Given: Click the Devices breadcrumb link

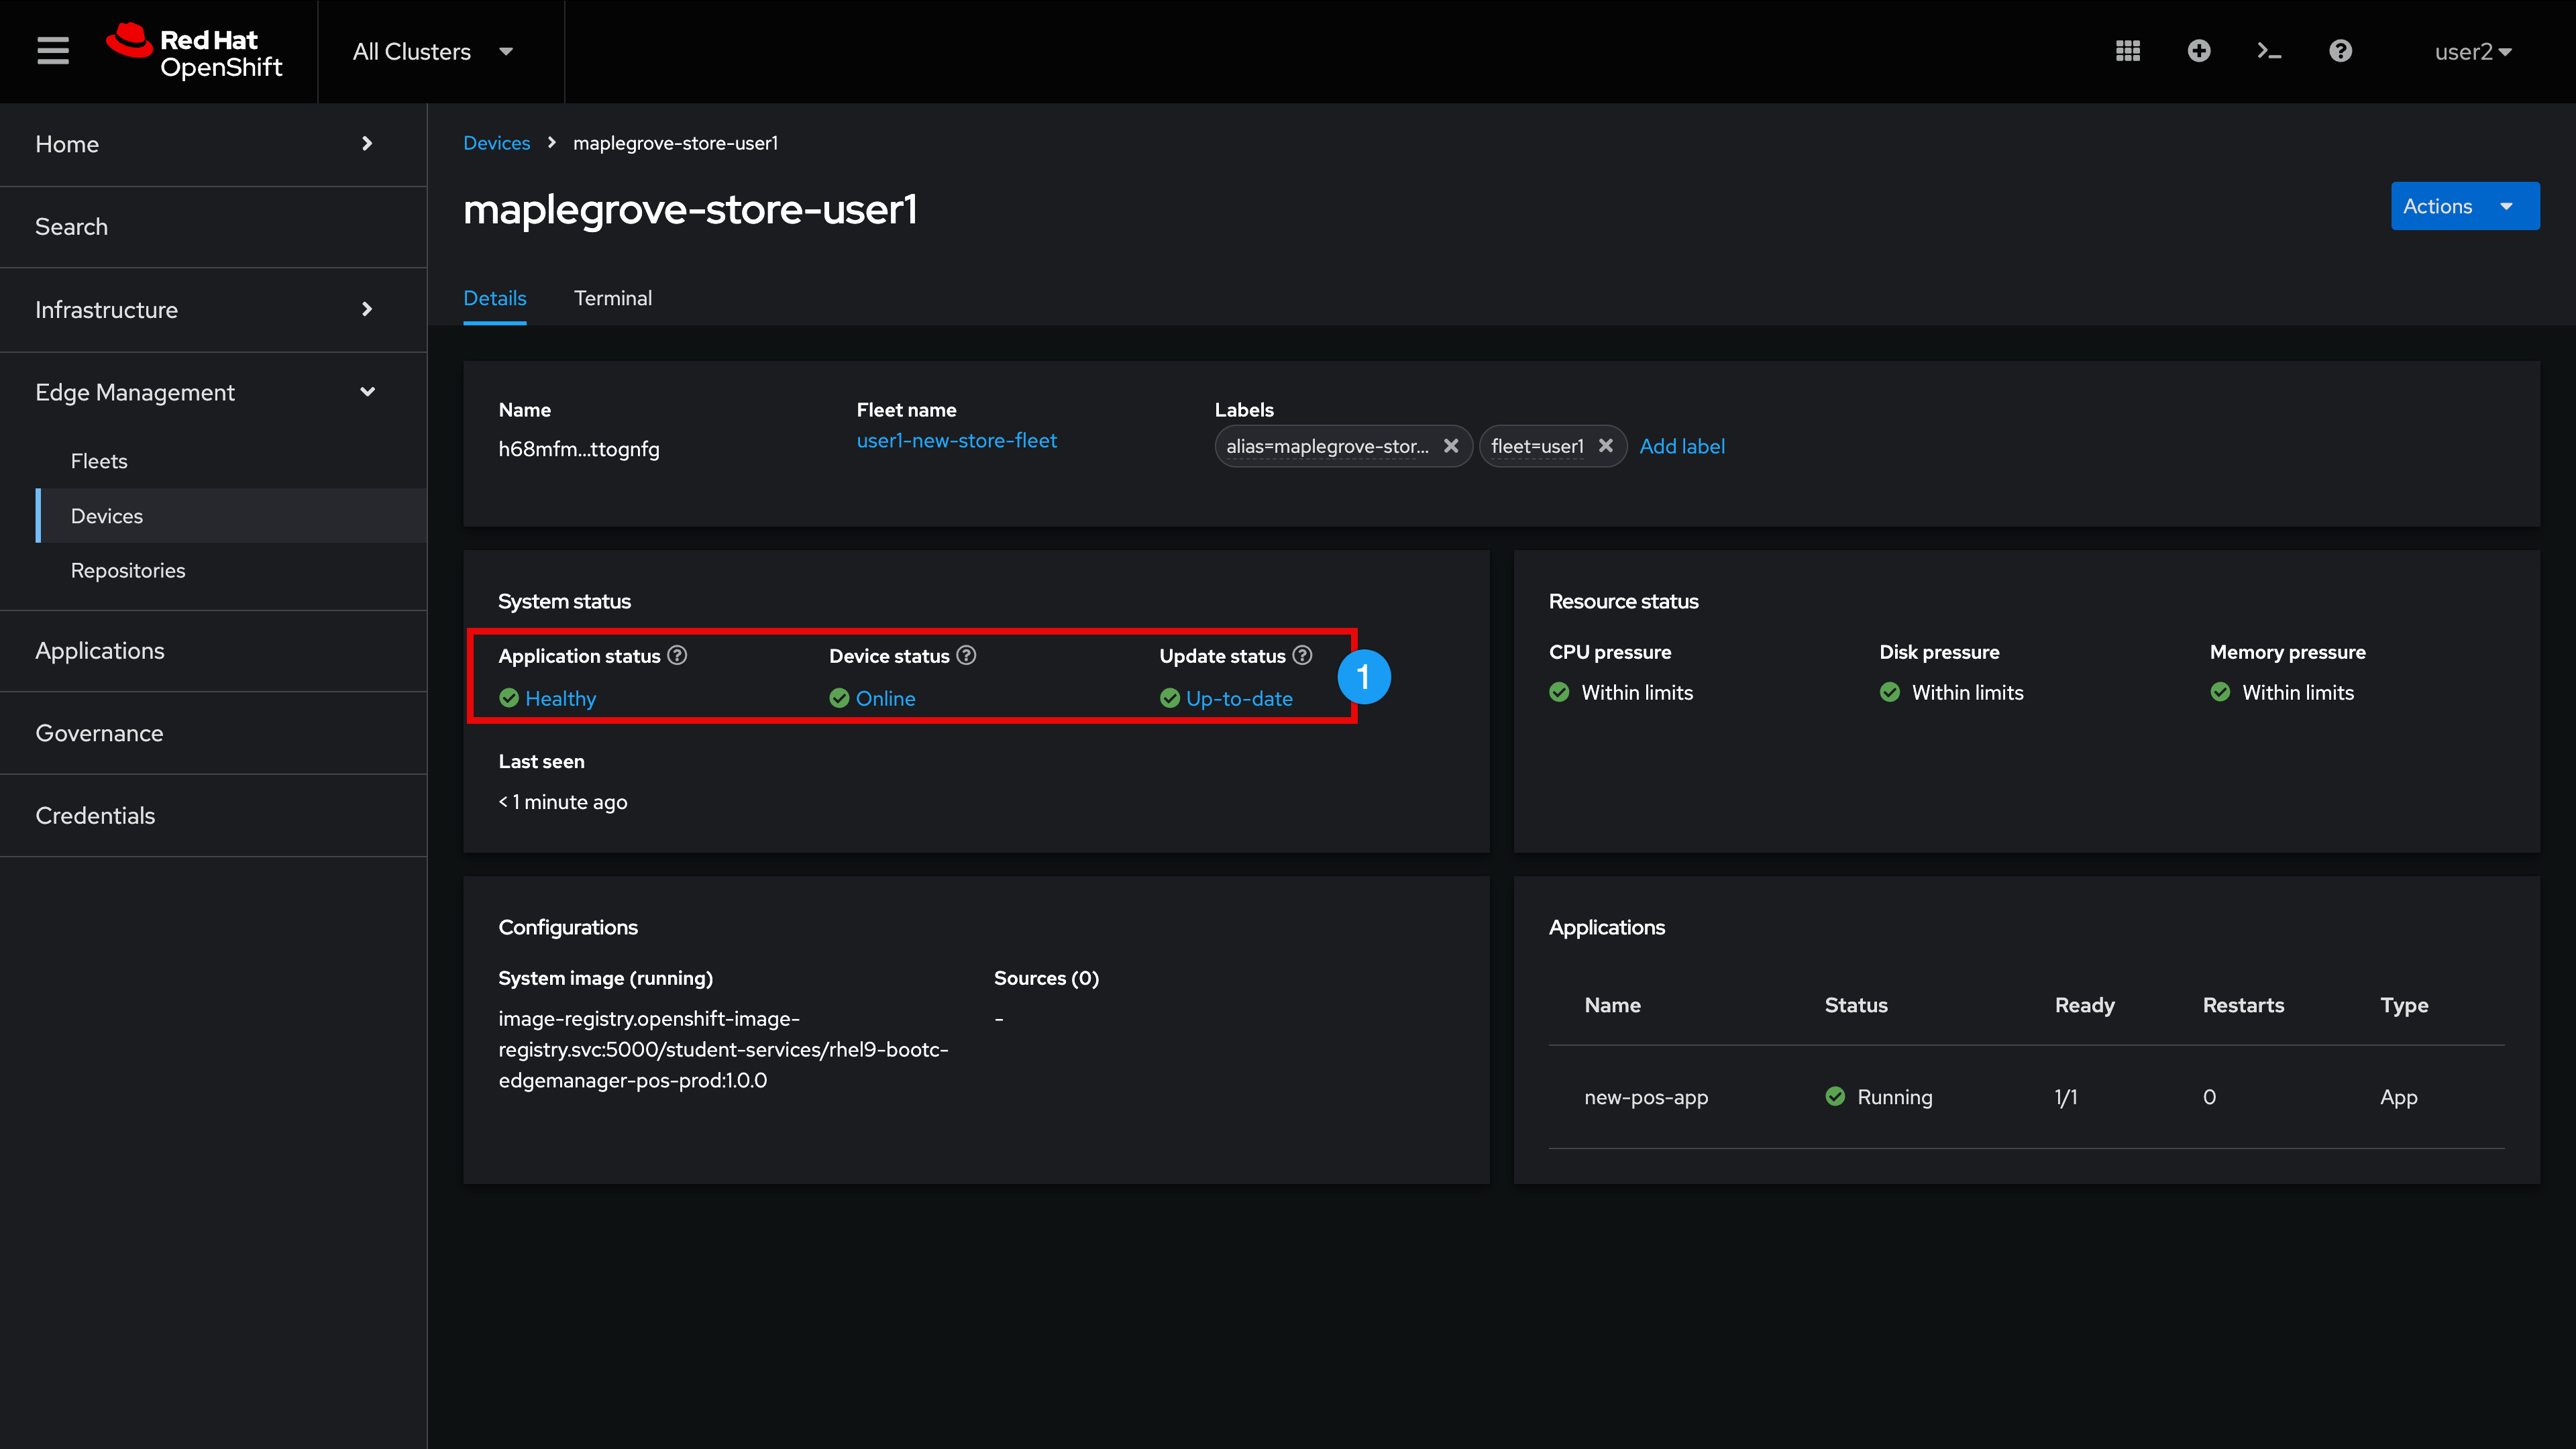Looking at the screenshot, I should [496, 143].
